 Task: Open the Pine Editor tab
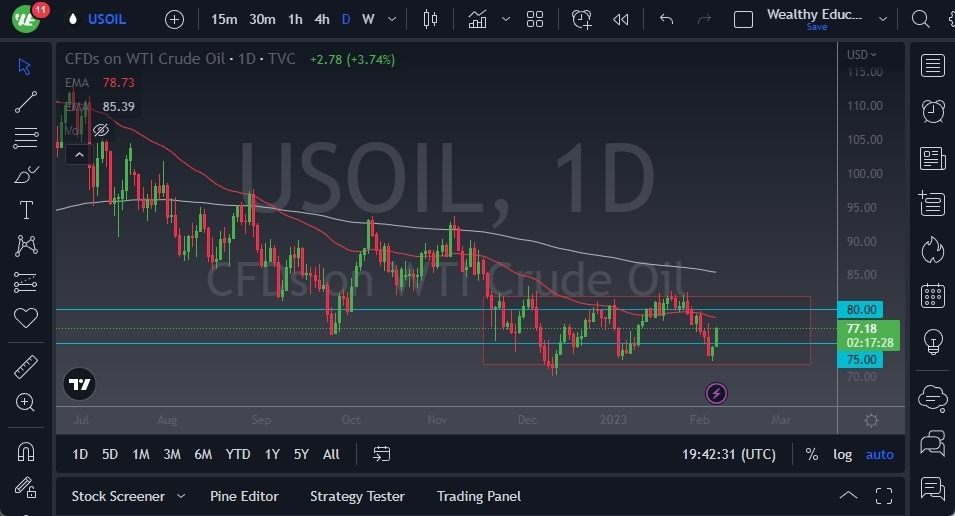244,497
